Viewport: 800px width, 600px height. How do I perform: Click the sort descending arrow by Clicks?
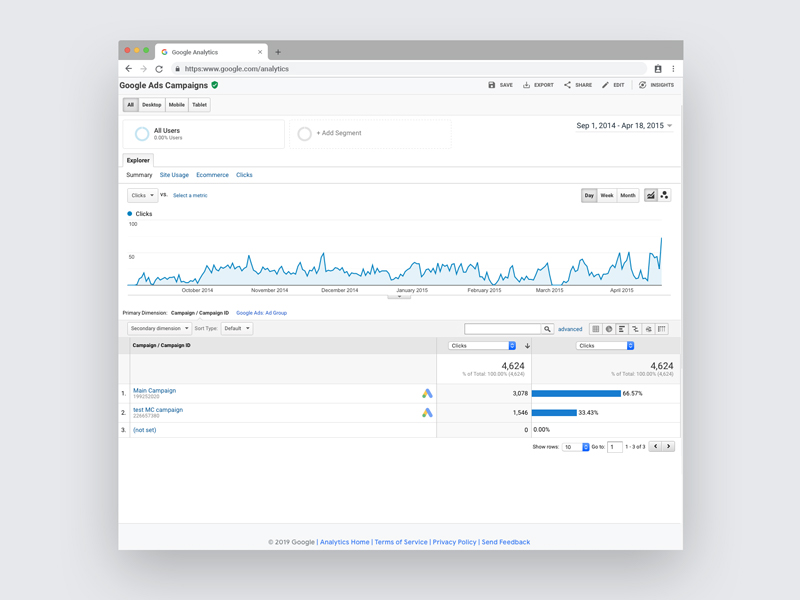pos(527,346)
